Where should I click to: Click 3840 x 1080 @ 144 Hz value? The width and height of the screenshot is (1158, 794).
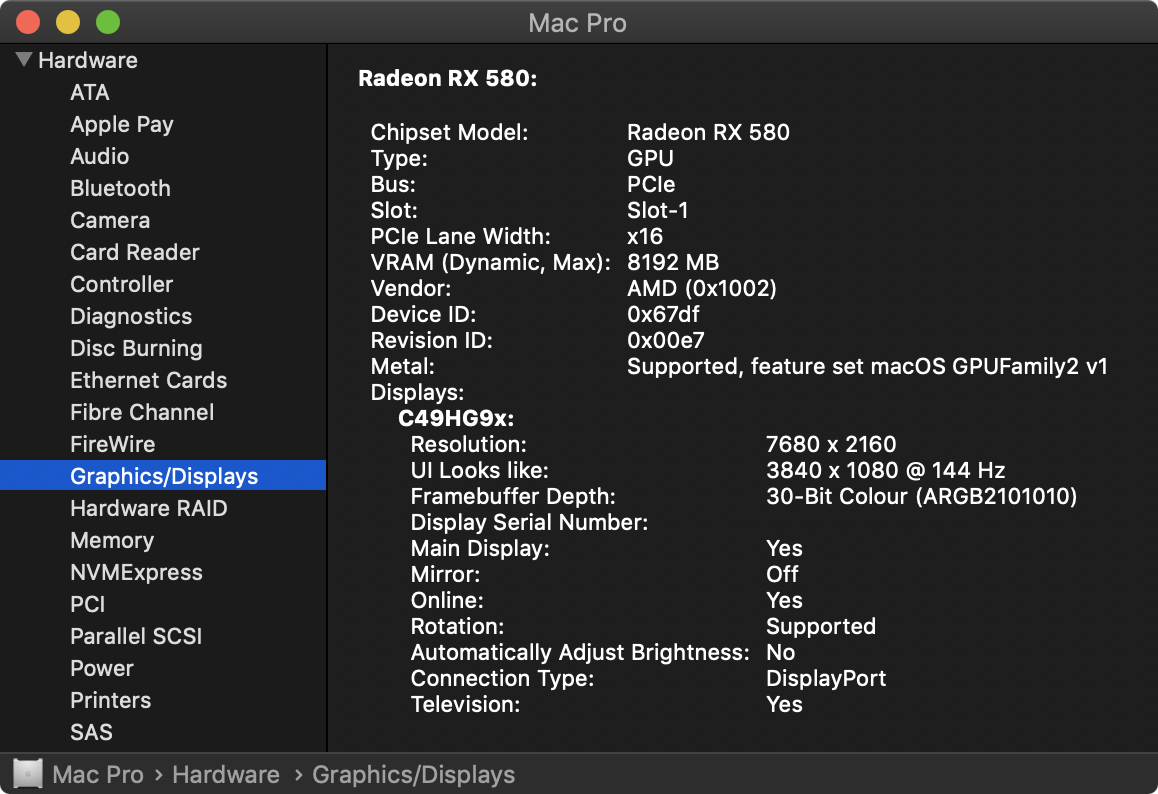click(x=885, y=470)
